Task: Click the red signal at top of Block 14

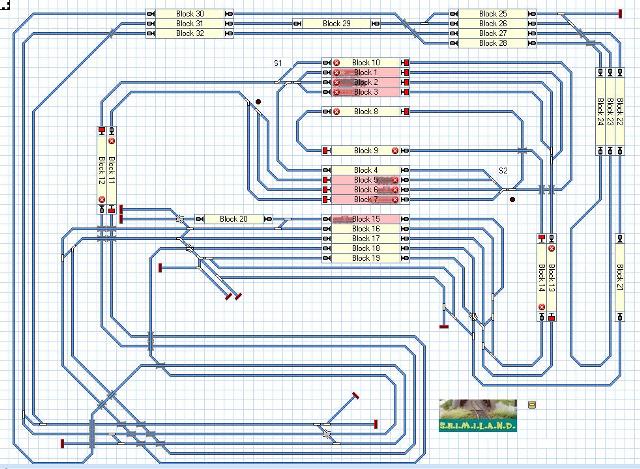Action: click(542, 238)
